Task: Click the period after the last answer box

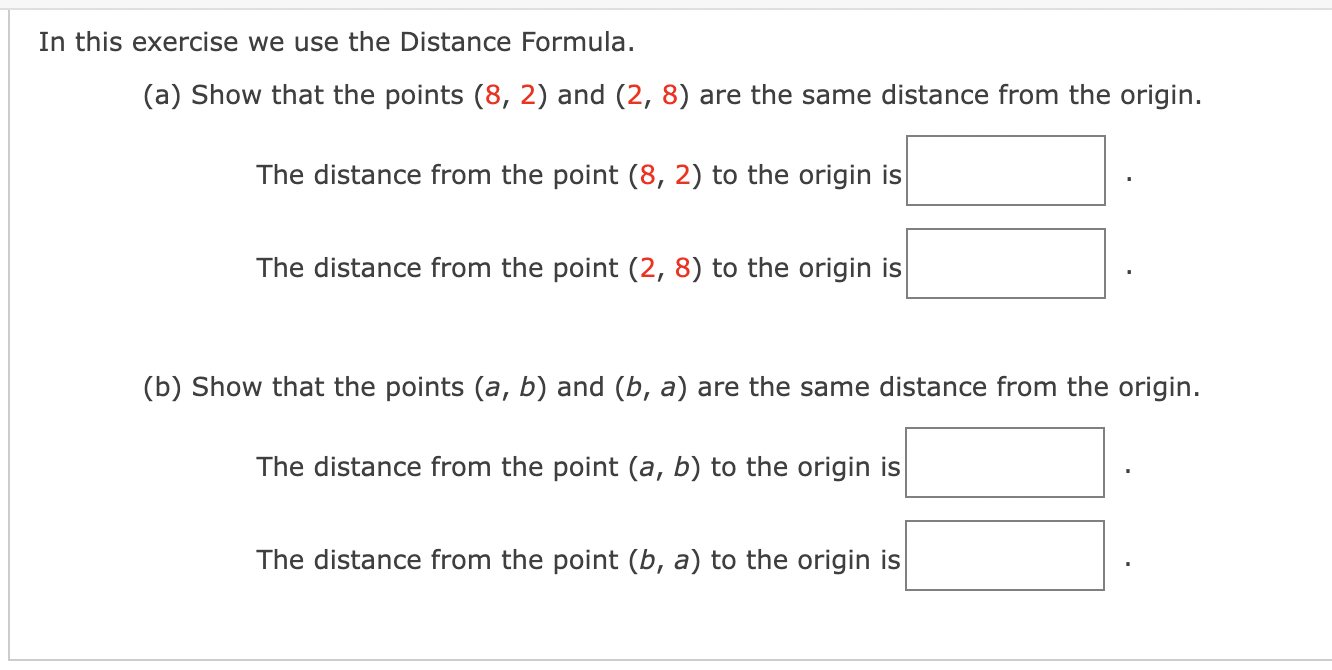Action: tap(1128, 565)
